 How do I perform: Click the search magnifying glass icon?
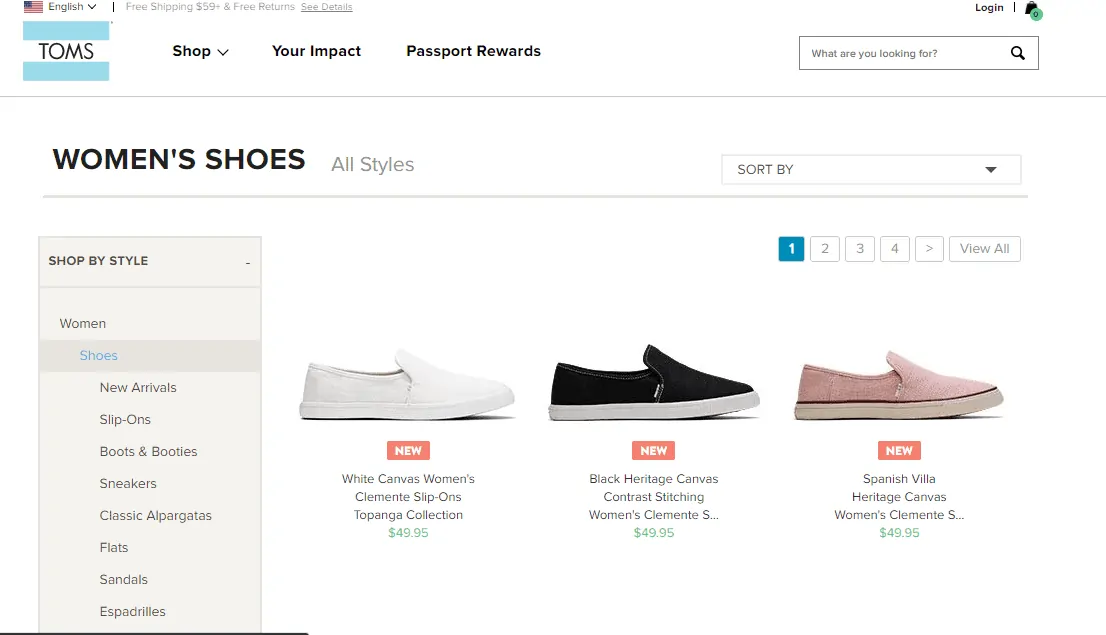point(1018,53)
